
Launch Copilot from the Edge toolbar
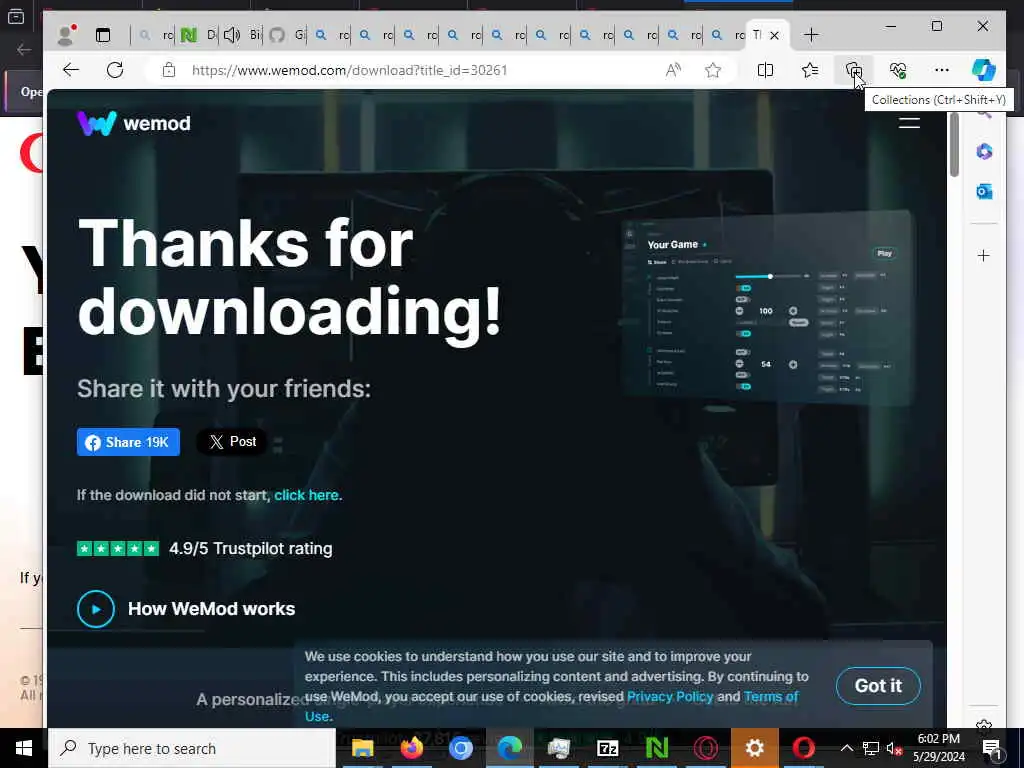click(x=984, y=70)
